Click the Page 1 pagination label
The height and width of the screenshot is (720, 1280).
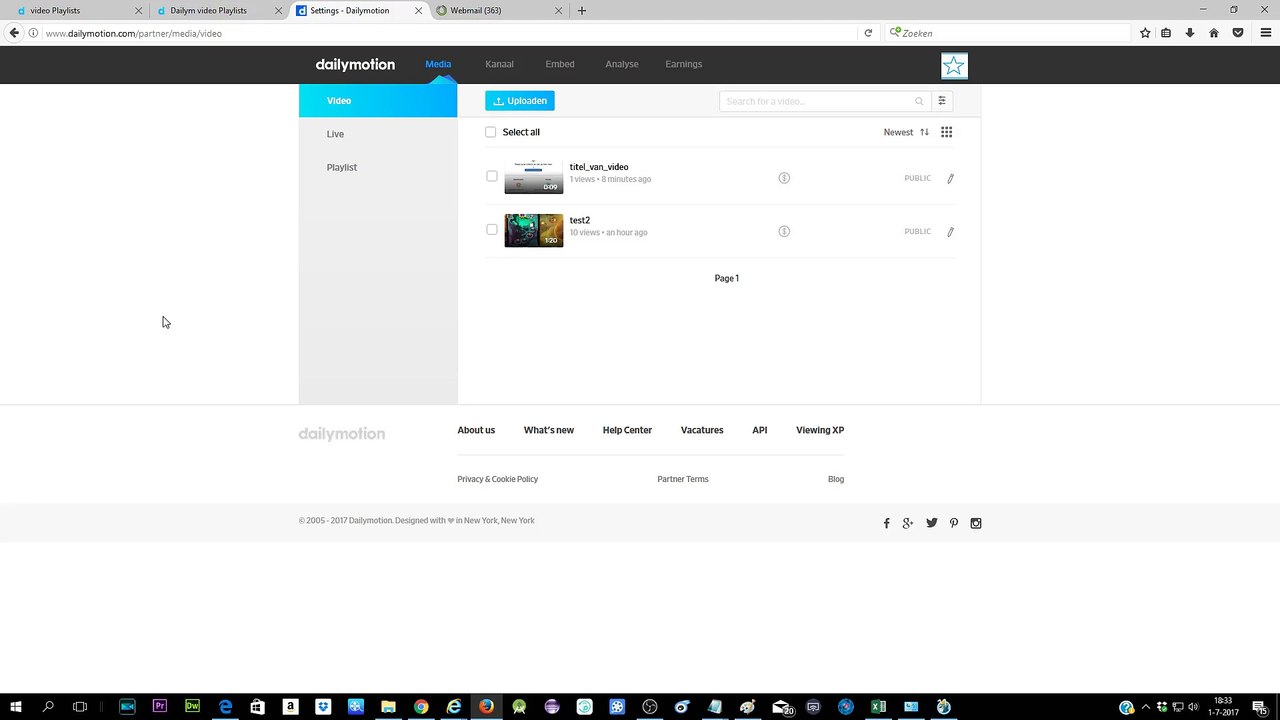(727, 278)
